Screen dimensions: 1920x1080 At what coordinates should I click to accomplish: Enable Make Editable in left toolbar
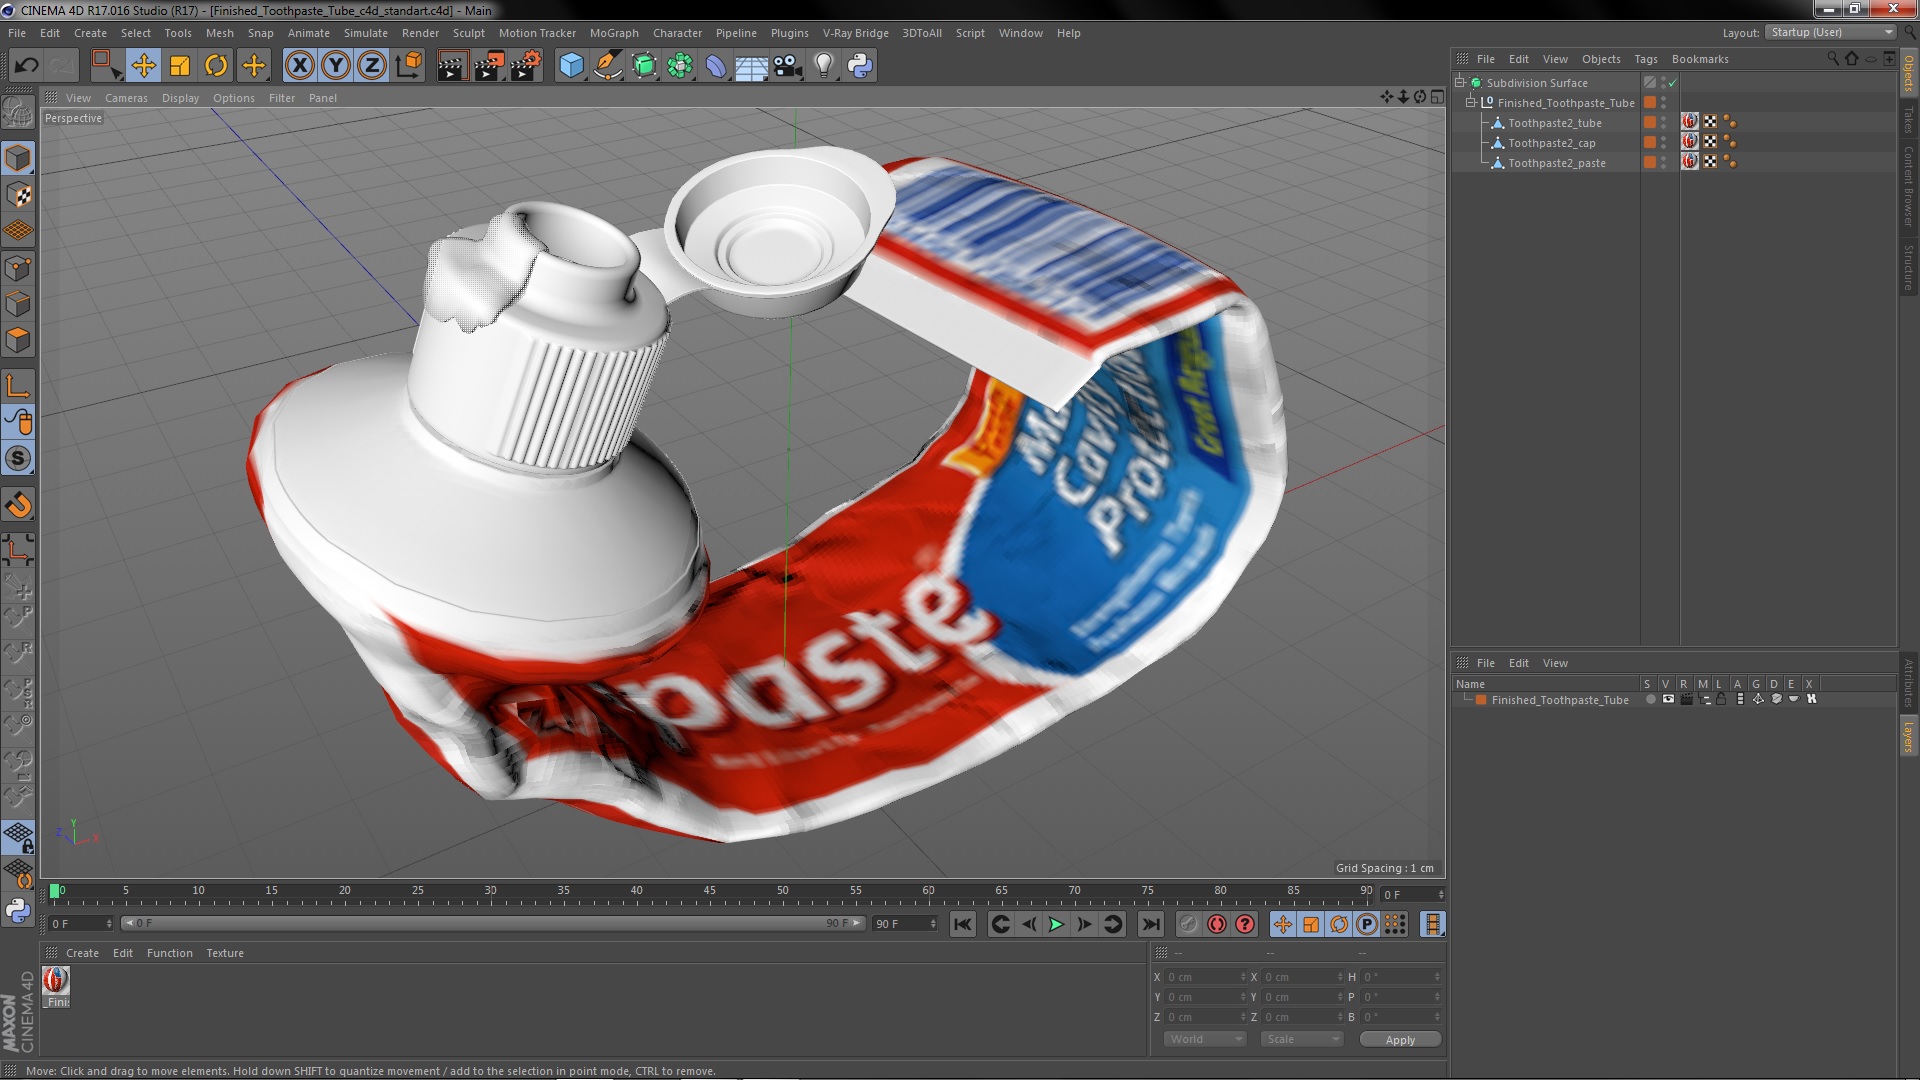tap(18, 113)
